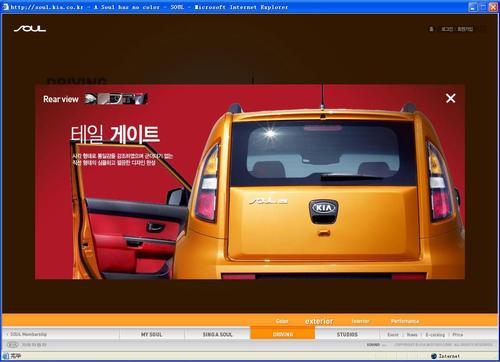This screenshot has width=500, height=362.
Task: Click the sign-up link in the header
Action: click(x=465, y=29)
